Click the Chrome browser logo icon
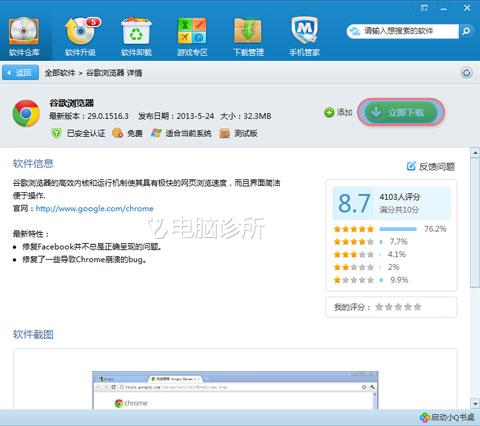Viewport: 480px width, 426px height. tap(26, 113)
